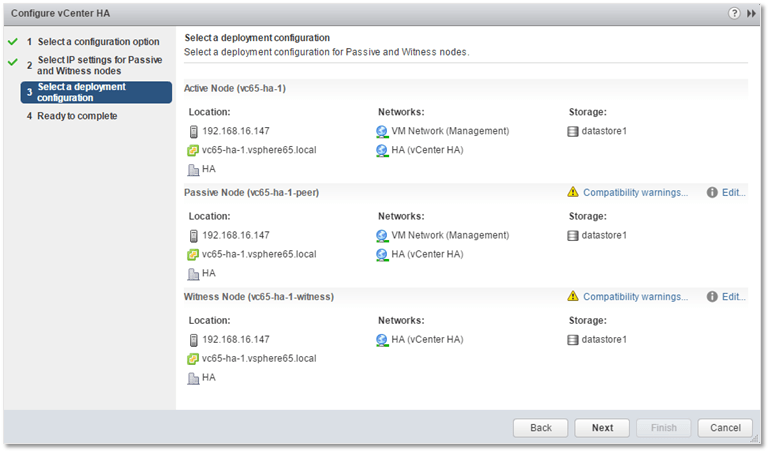Click 192.168.16.147 under Passive Node

pos(236,235)
